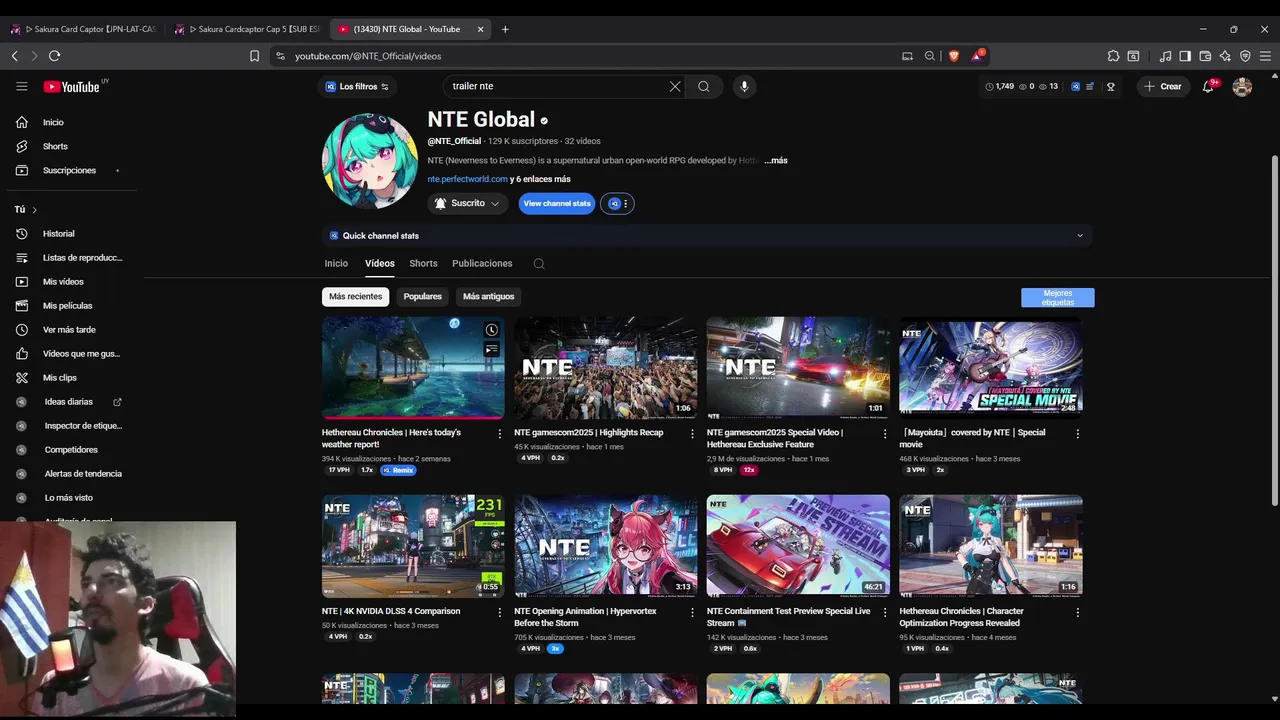
Task: Add weather report video to Watch later
Action: (491, 330)
